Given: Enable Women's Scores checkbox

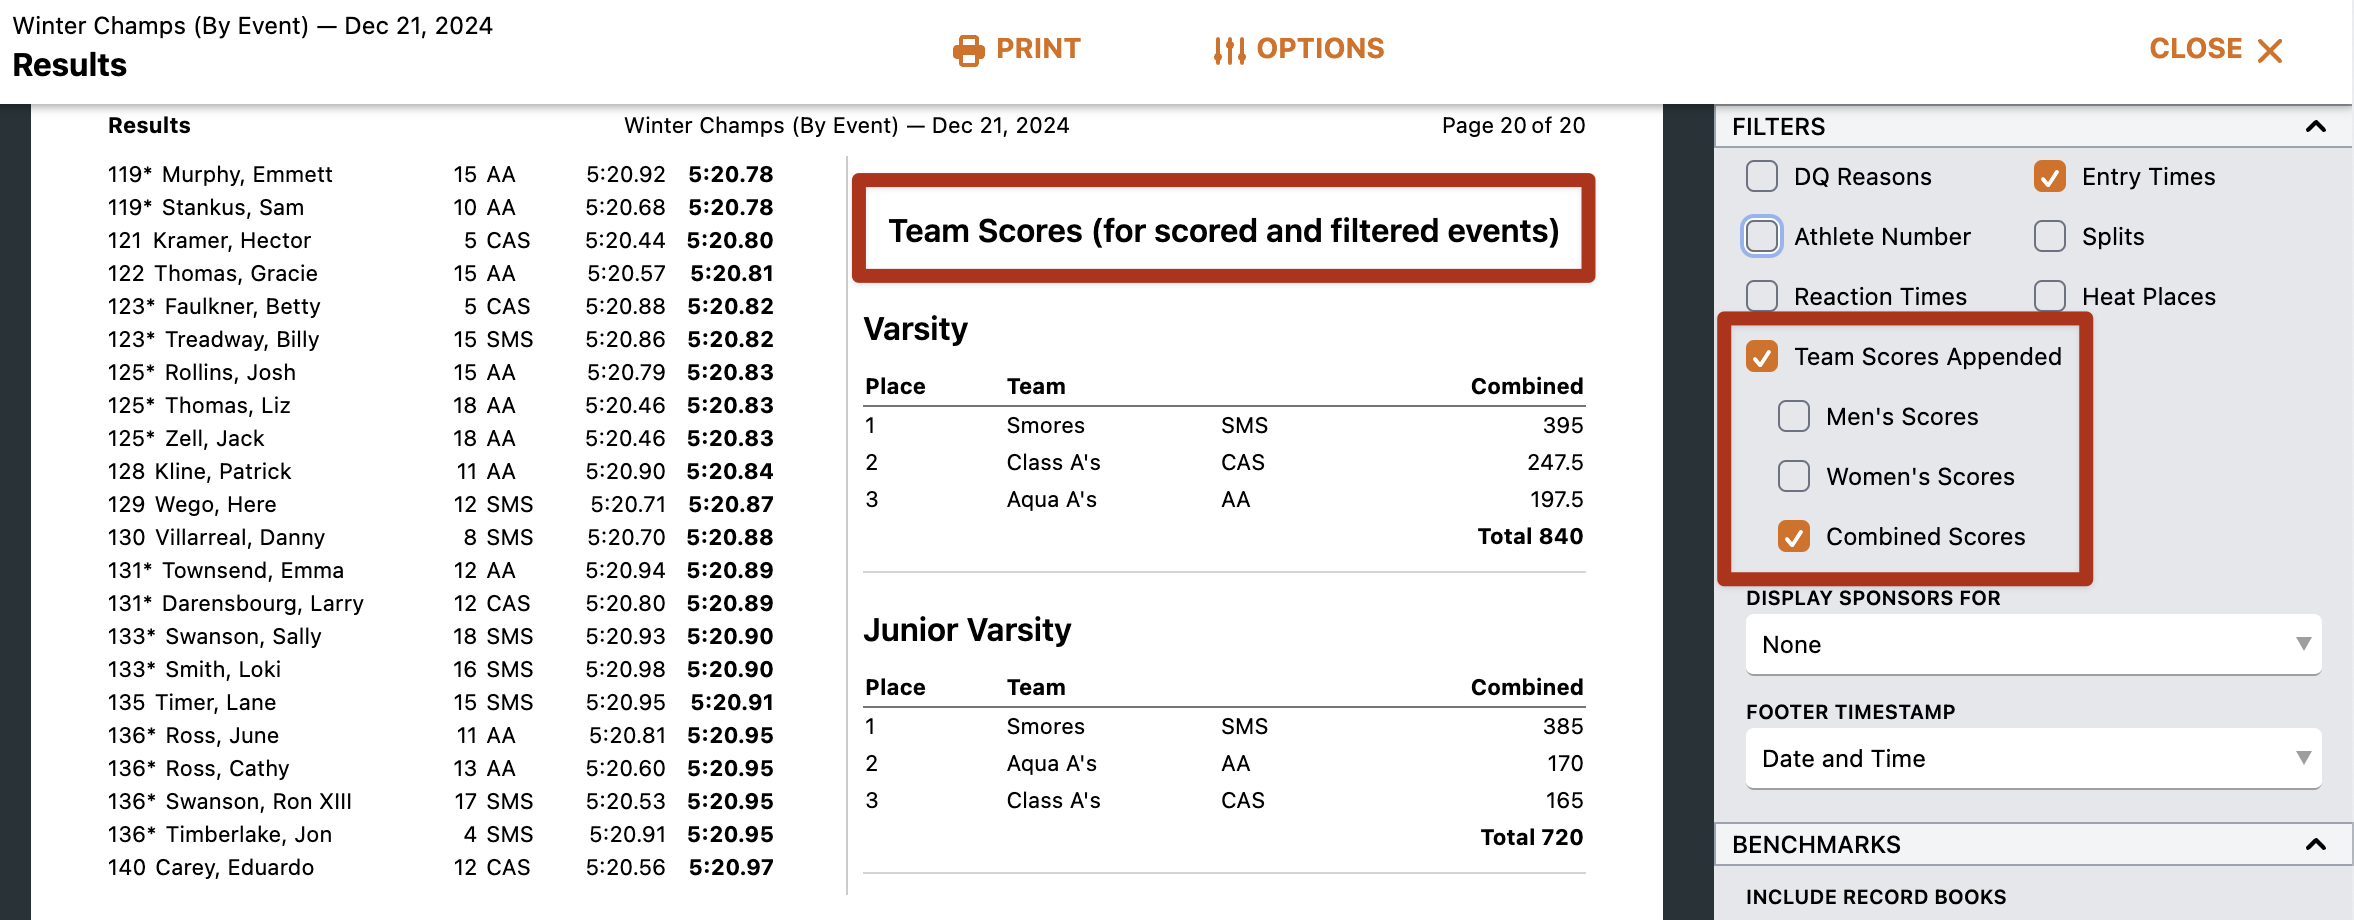Looking at the screenshot, I should 1794,477.
